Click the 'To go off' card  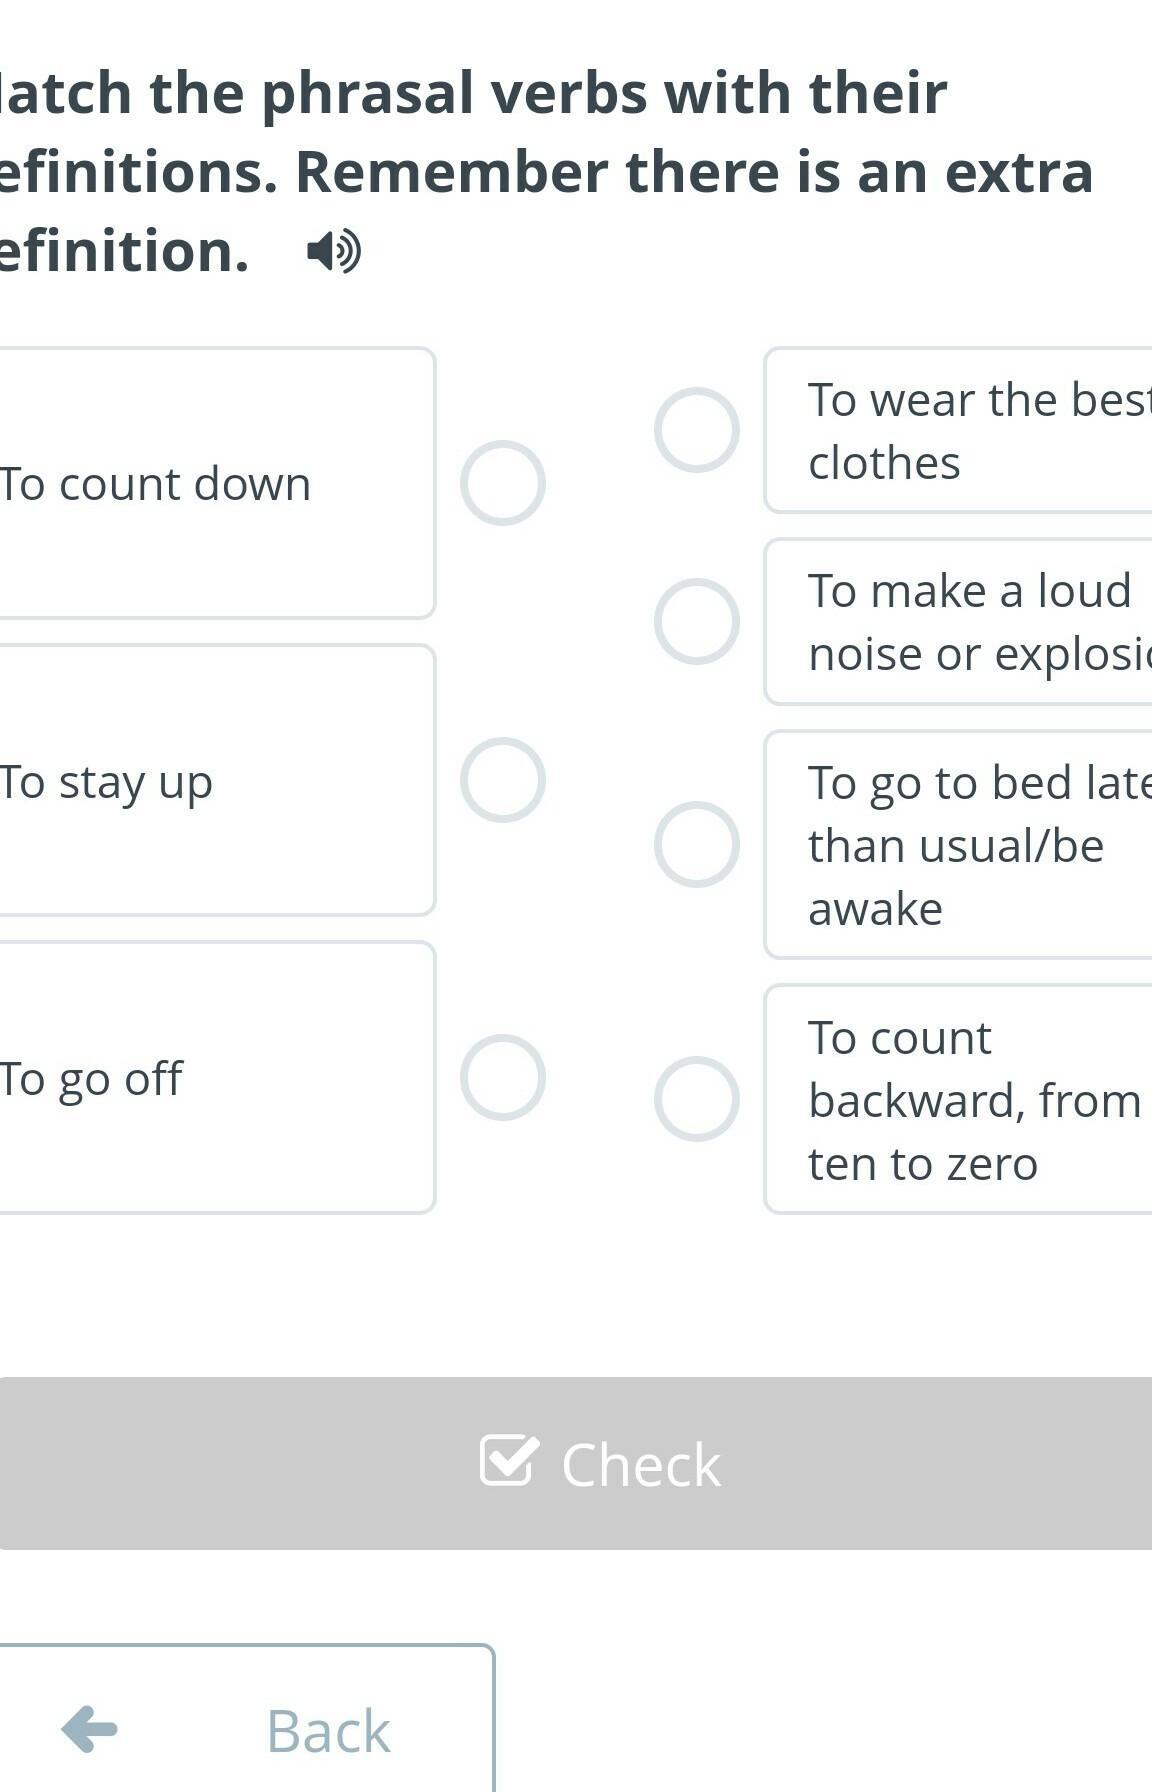pos(217,1077)
